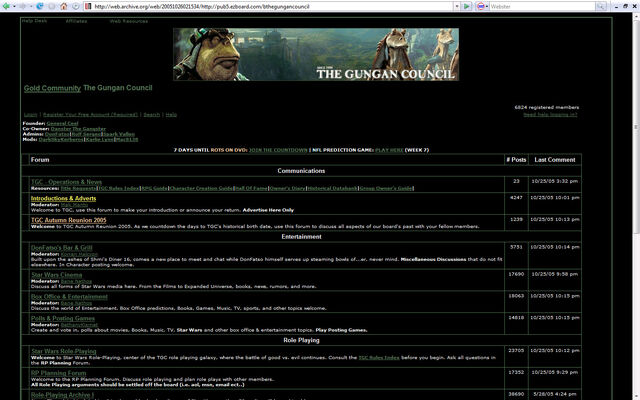Open the Help Desk menu link
The image size is (640, 400).
(34, 21)
